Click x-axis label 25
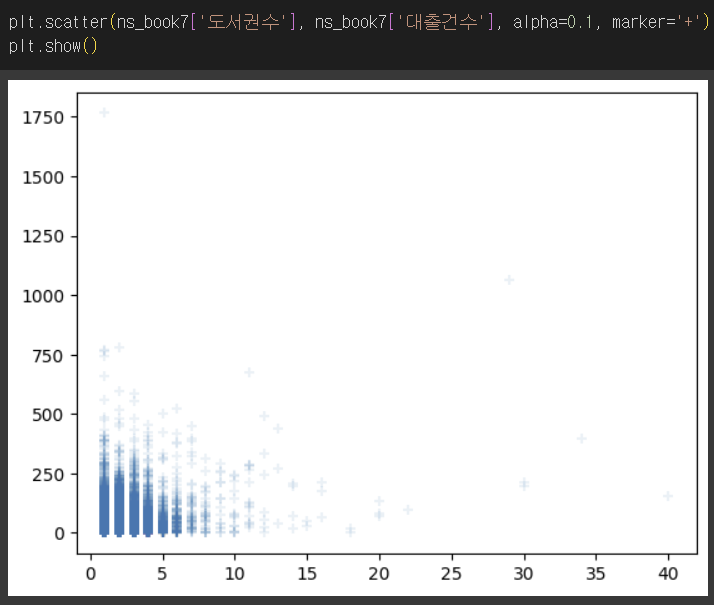714x605 pixels. (x=451, y=574)
